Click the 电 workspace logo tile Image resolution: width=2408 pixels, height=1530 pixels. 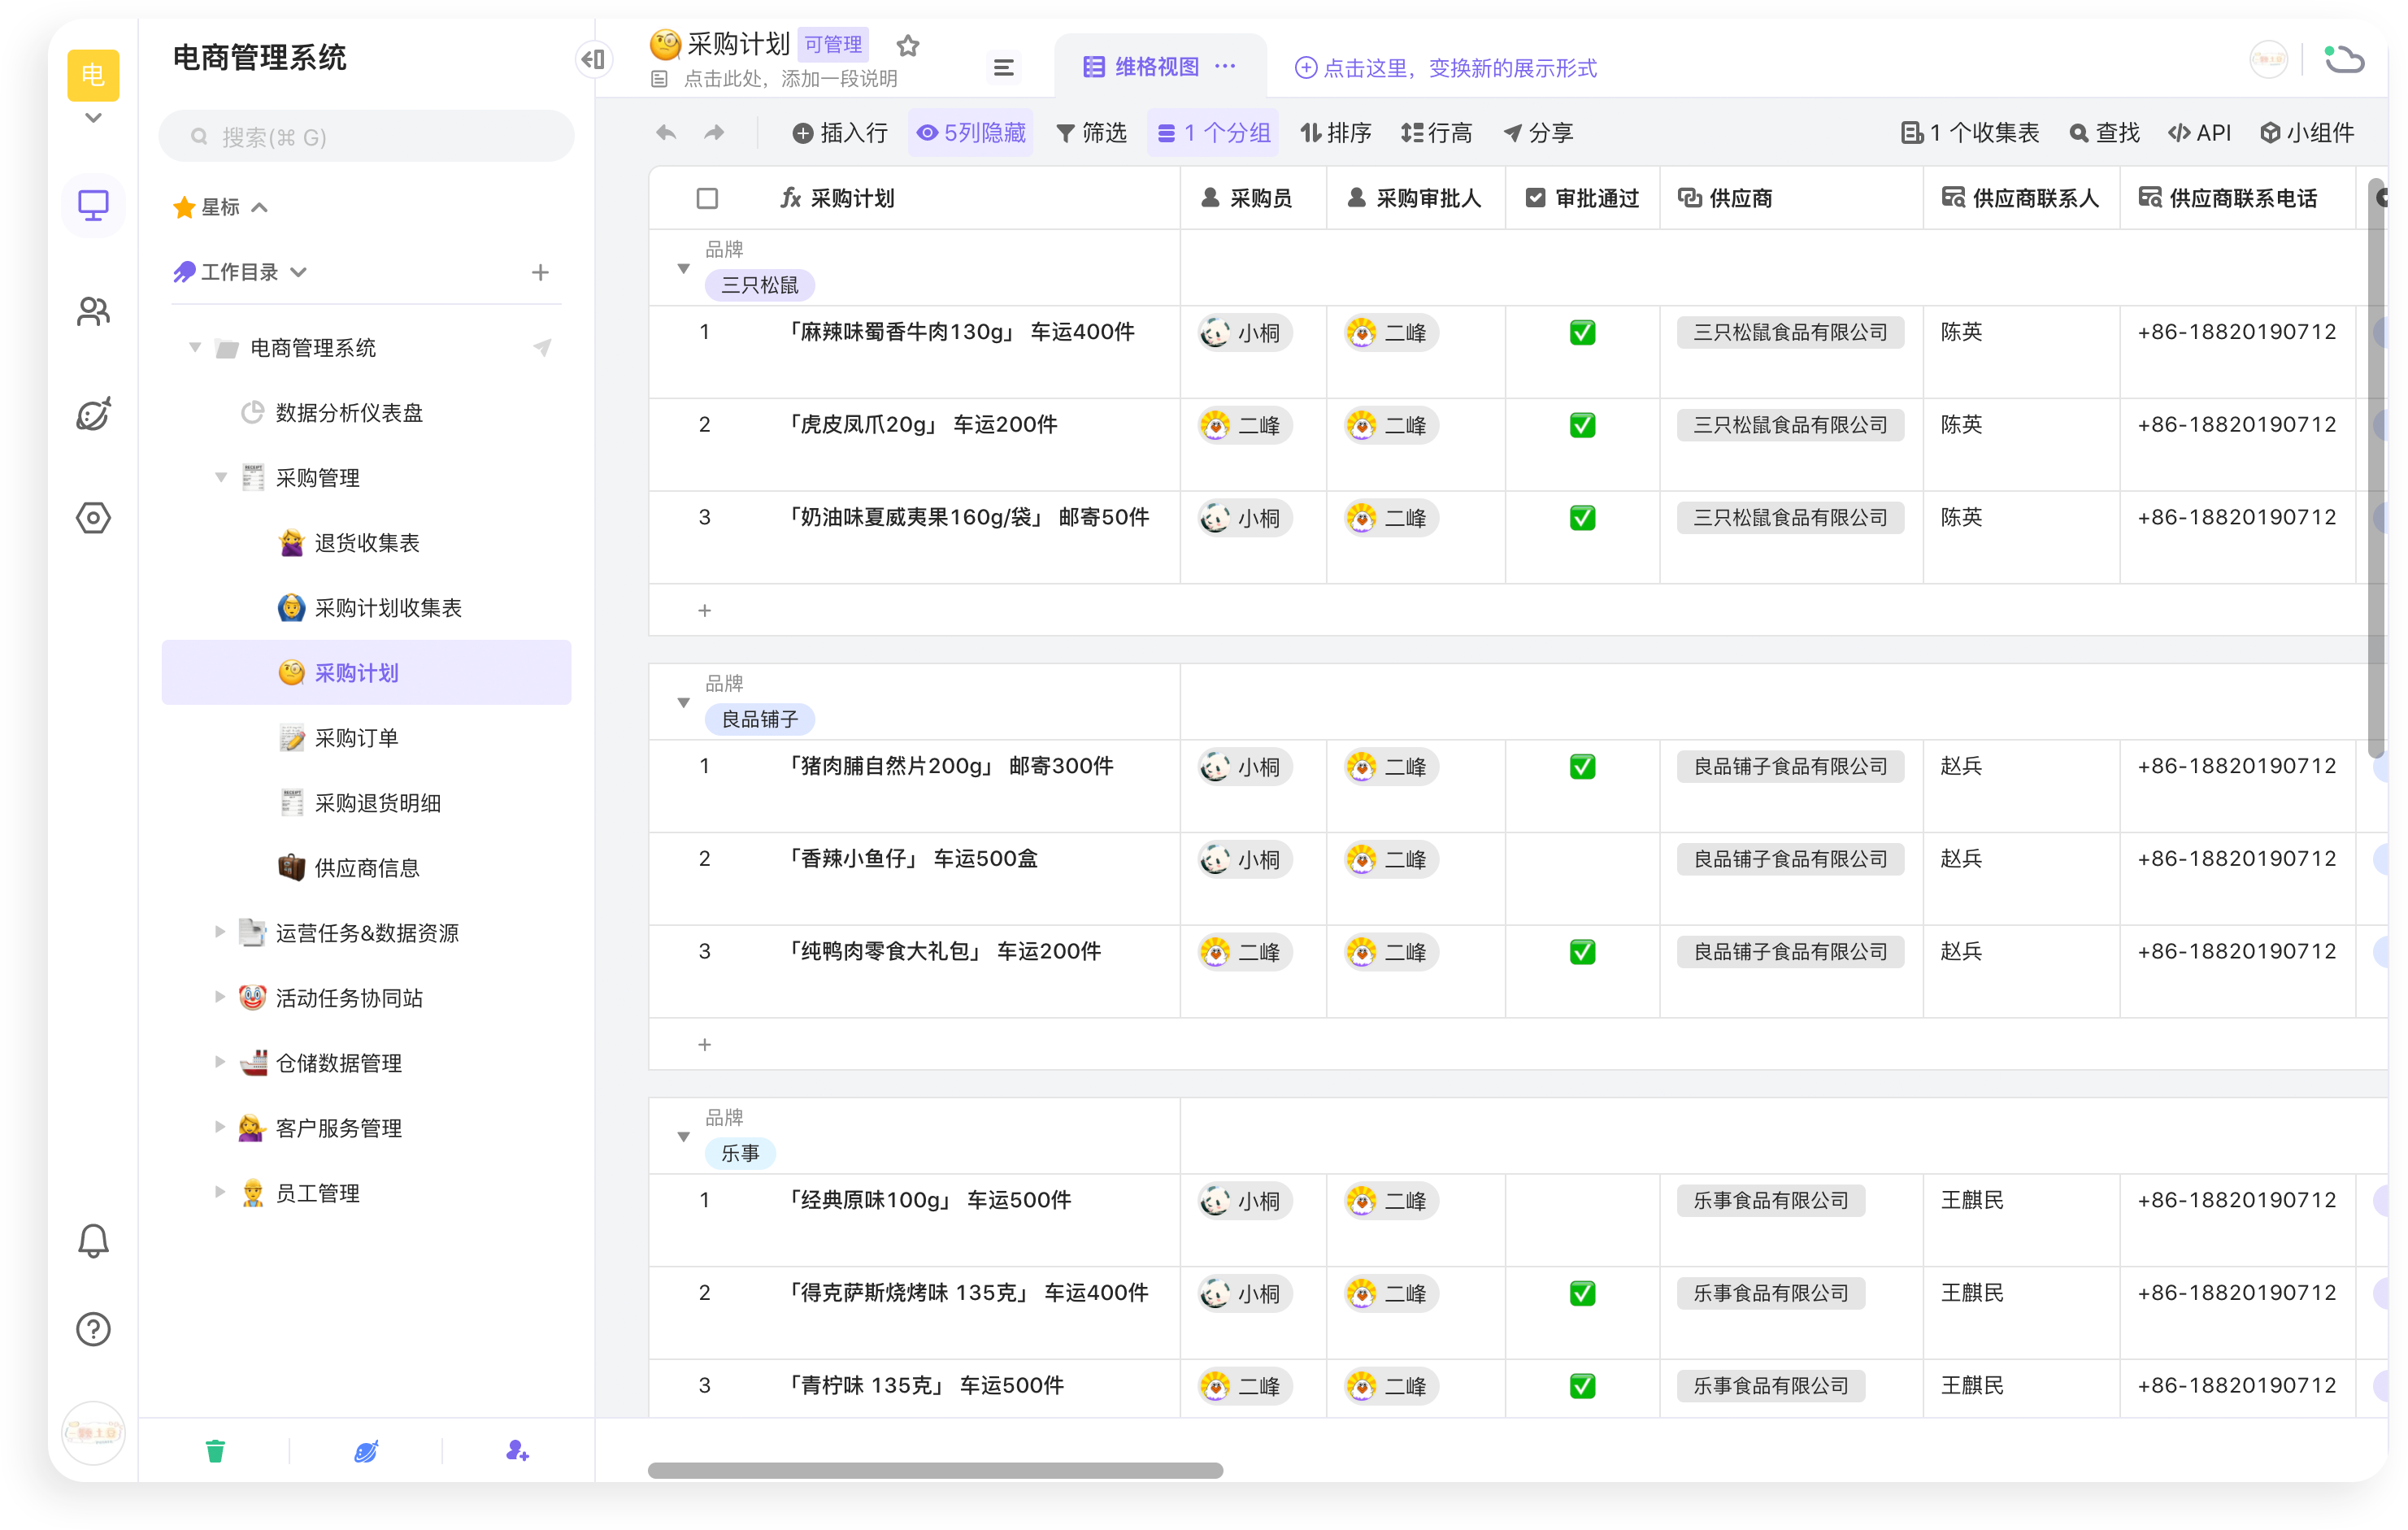pos(93,75)
